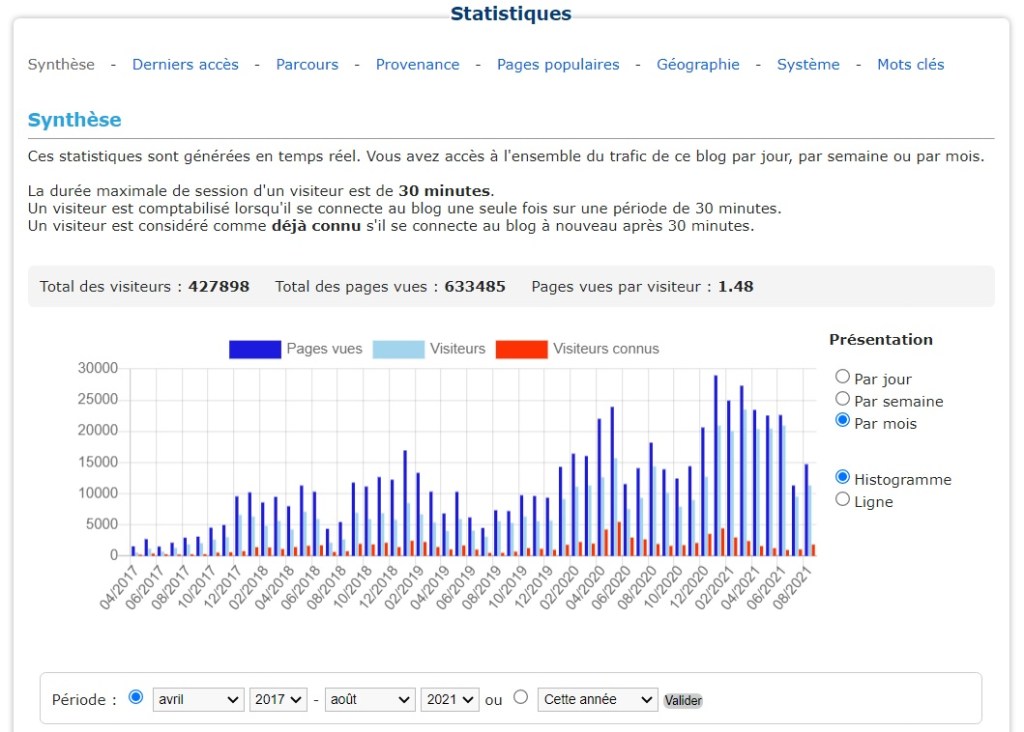Select the custom date range radio button
1024x732 pixels.
[x=136, y=697]
